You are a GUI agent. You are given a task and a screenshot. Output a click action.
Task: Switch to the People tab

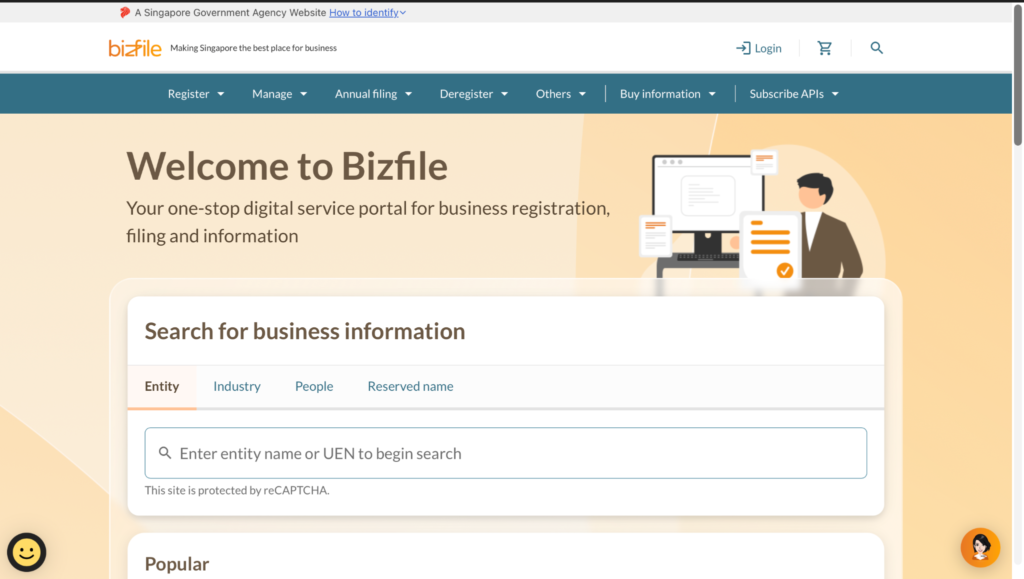314,386
